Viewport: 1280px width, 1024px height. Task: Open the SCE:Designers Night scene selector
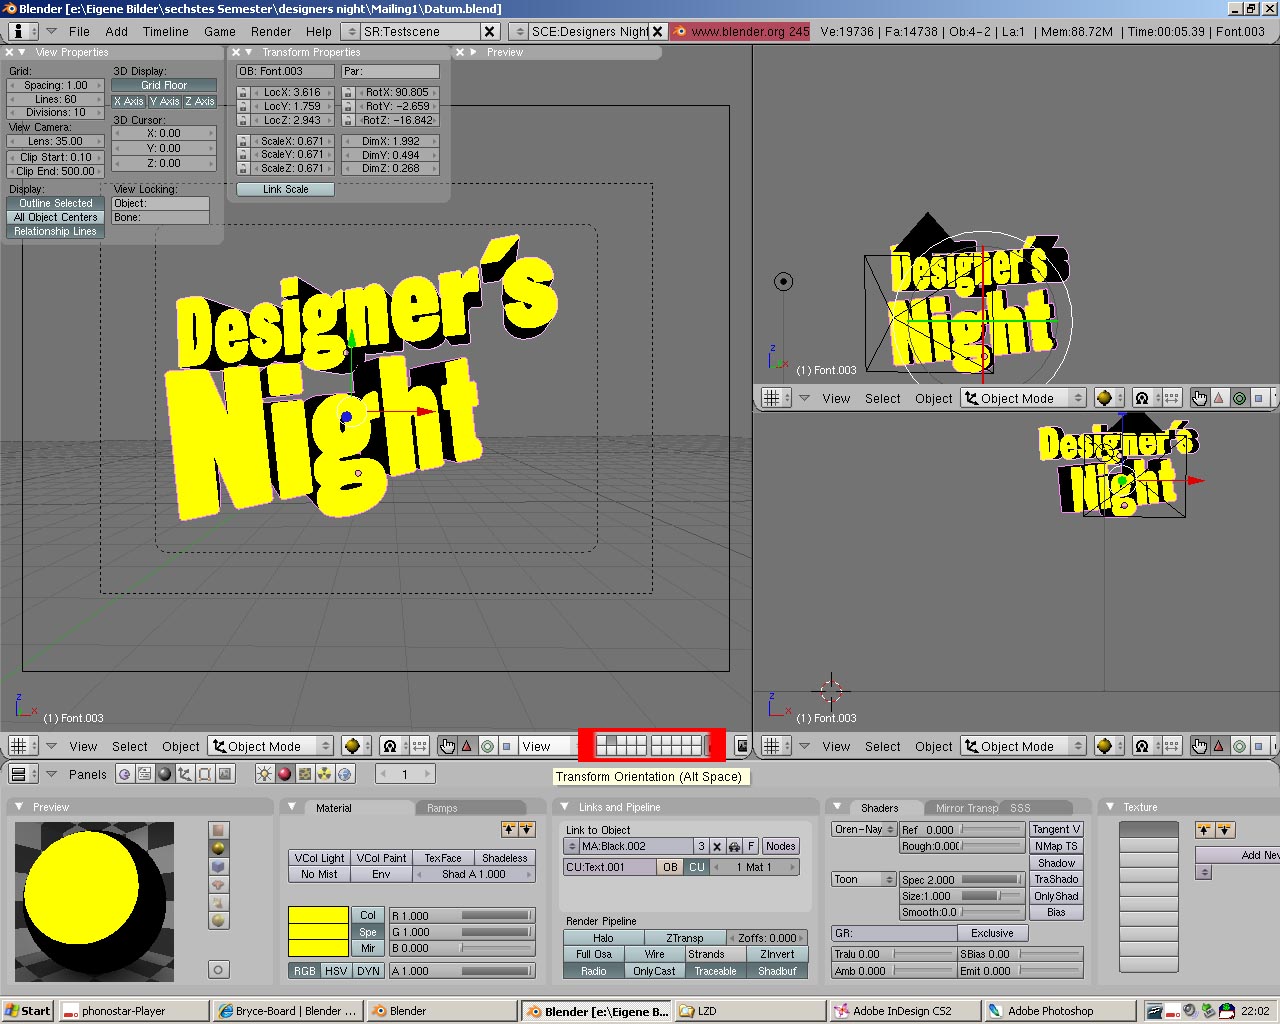pos(520,32)
